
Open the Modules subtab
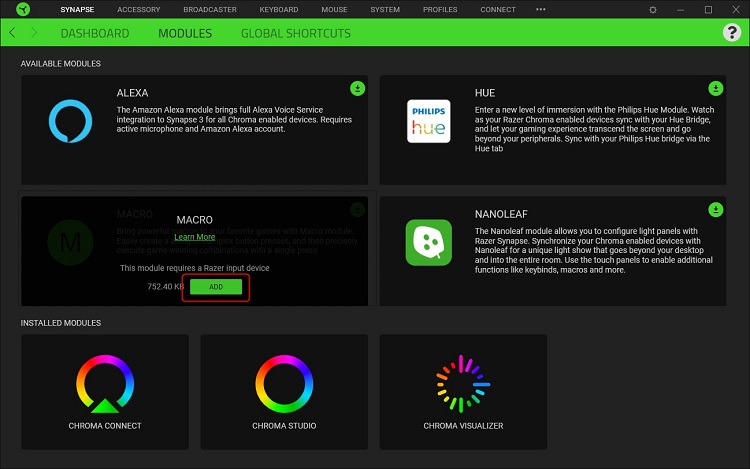click(185, 33)
